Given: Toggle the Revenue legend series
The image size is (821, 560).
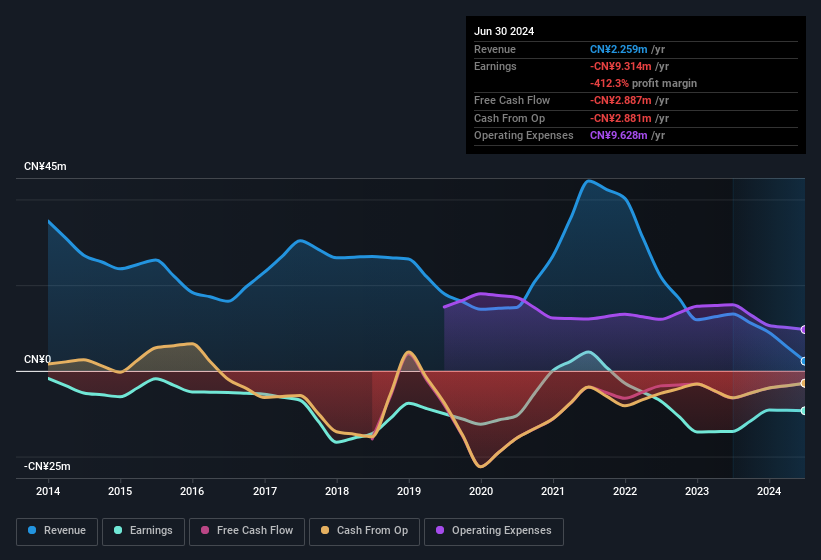Looking at the screenshot, I should coord(57,531).
